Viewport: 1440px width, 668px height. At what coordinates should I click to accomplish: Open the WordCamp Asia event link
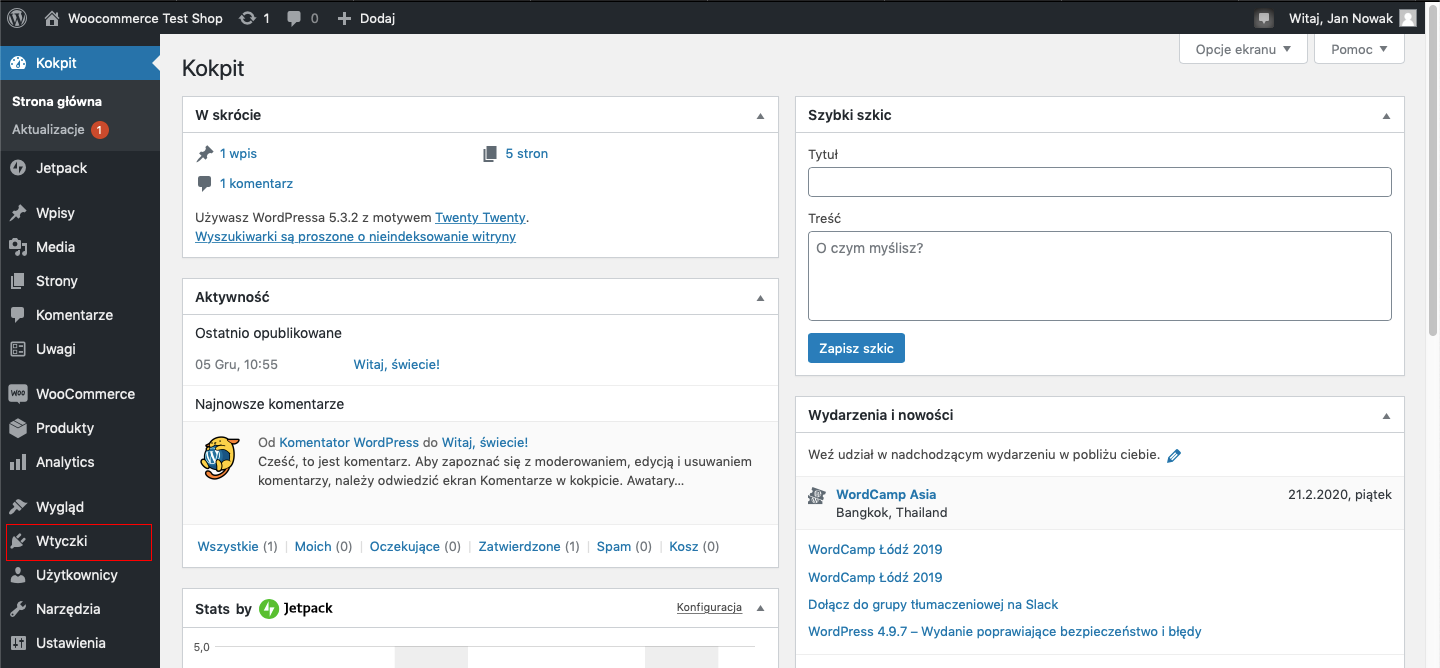coord(886,494)
